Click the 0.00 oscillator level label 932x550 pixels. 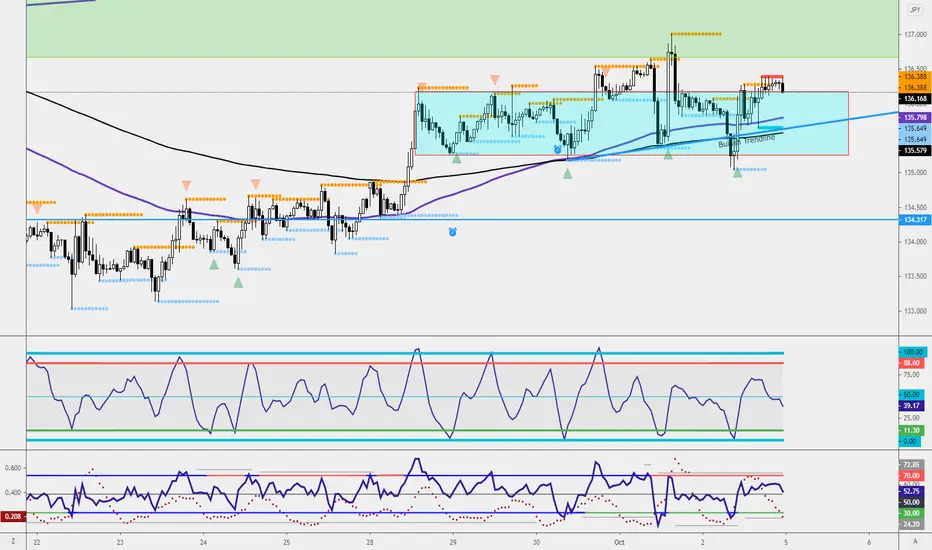tap(910, 441)
